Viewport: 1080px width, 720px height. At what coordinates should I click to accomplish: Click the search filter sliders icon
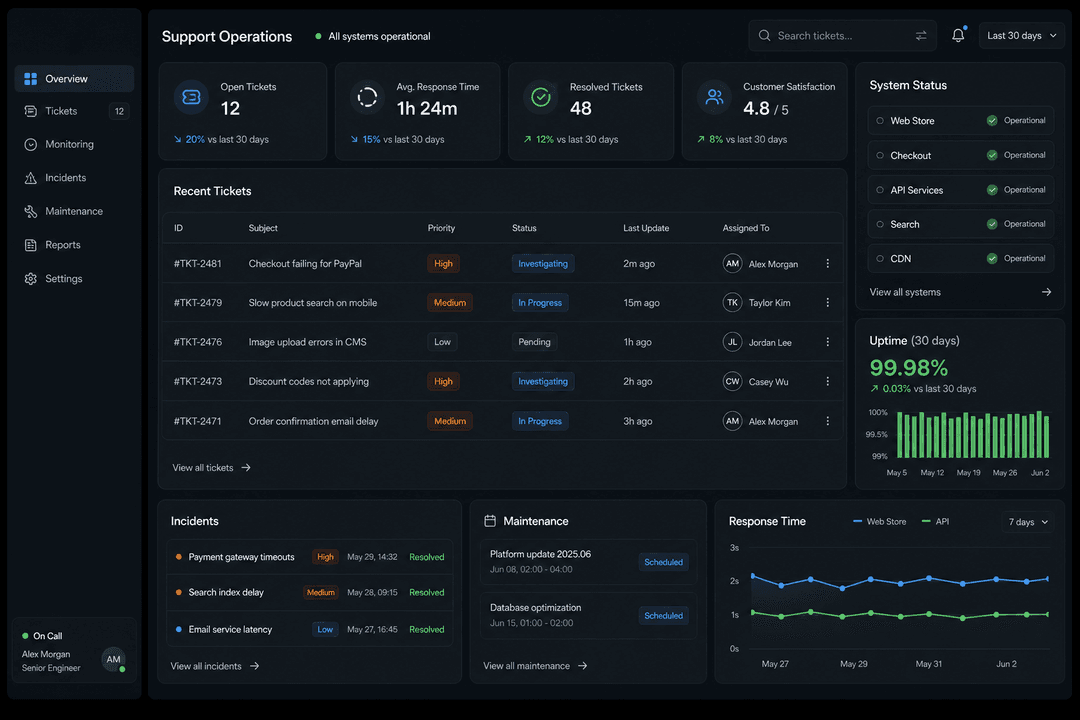pos(921,36)
